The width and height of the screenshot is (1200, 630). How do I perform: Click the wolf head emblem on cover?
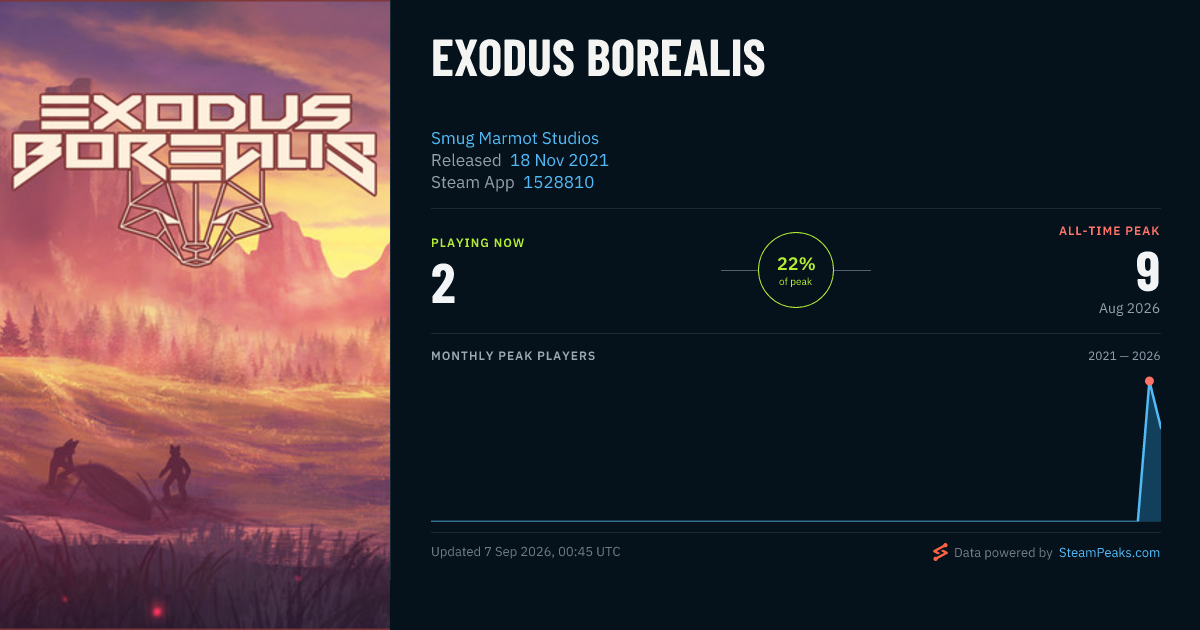pyautogui.click(x=194, y=222)
